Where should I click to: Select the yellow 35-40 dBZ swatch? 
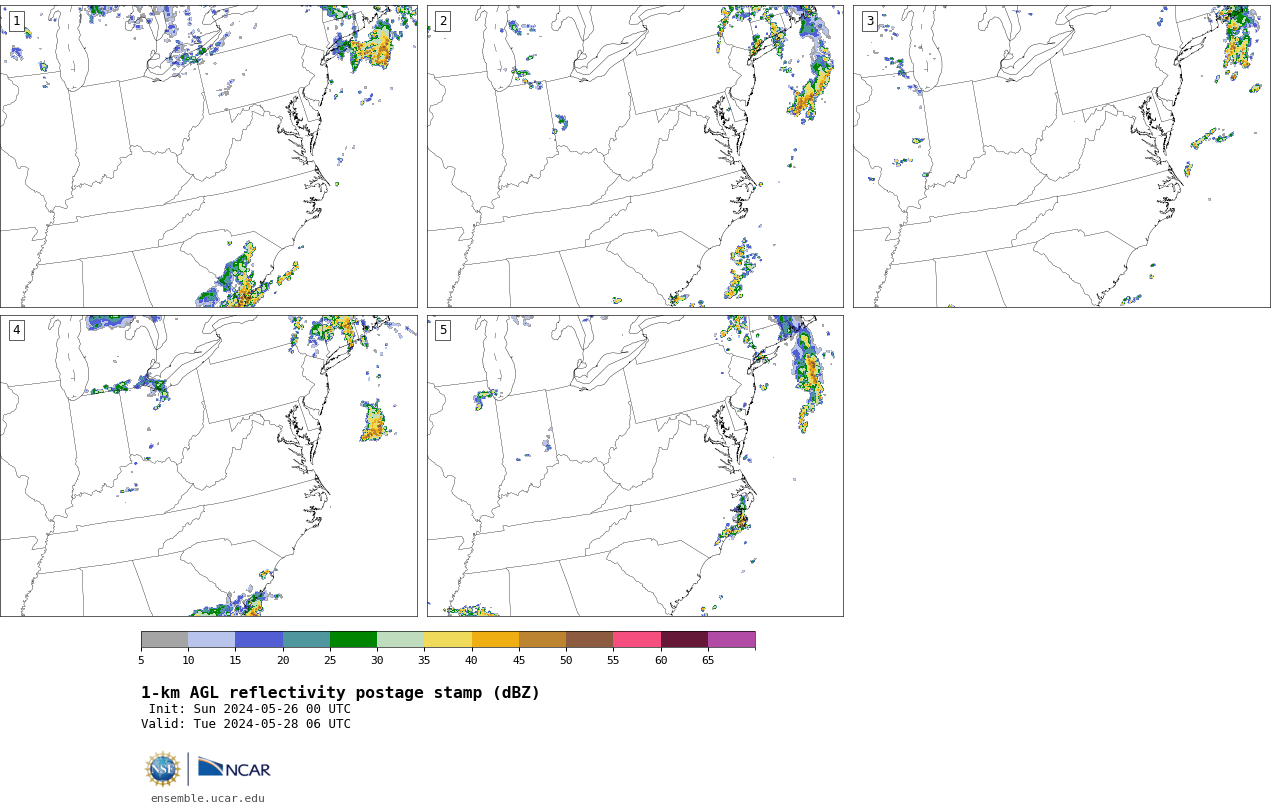click(x=448, y=640)
